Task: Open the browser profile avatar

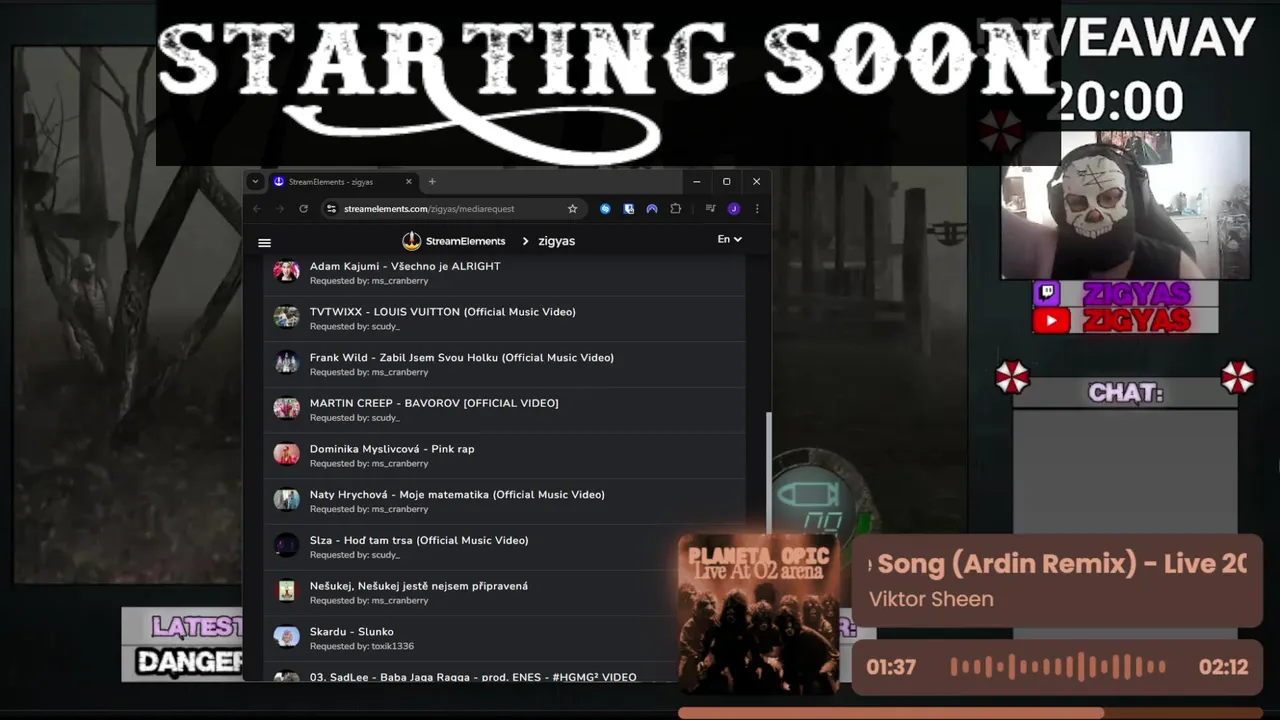Action: click(734, 209)
